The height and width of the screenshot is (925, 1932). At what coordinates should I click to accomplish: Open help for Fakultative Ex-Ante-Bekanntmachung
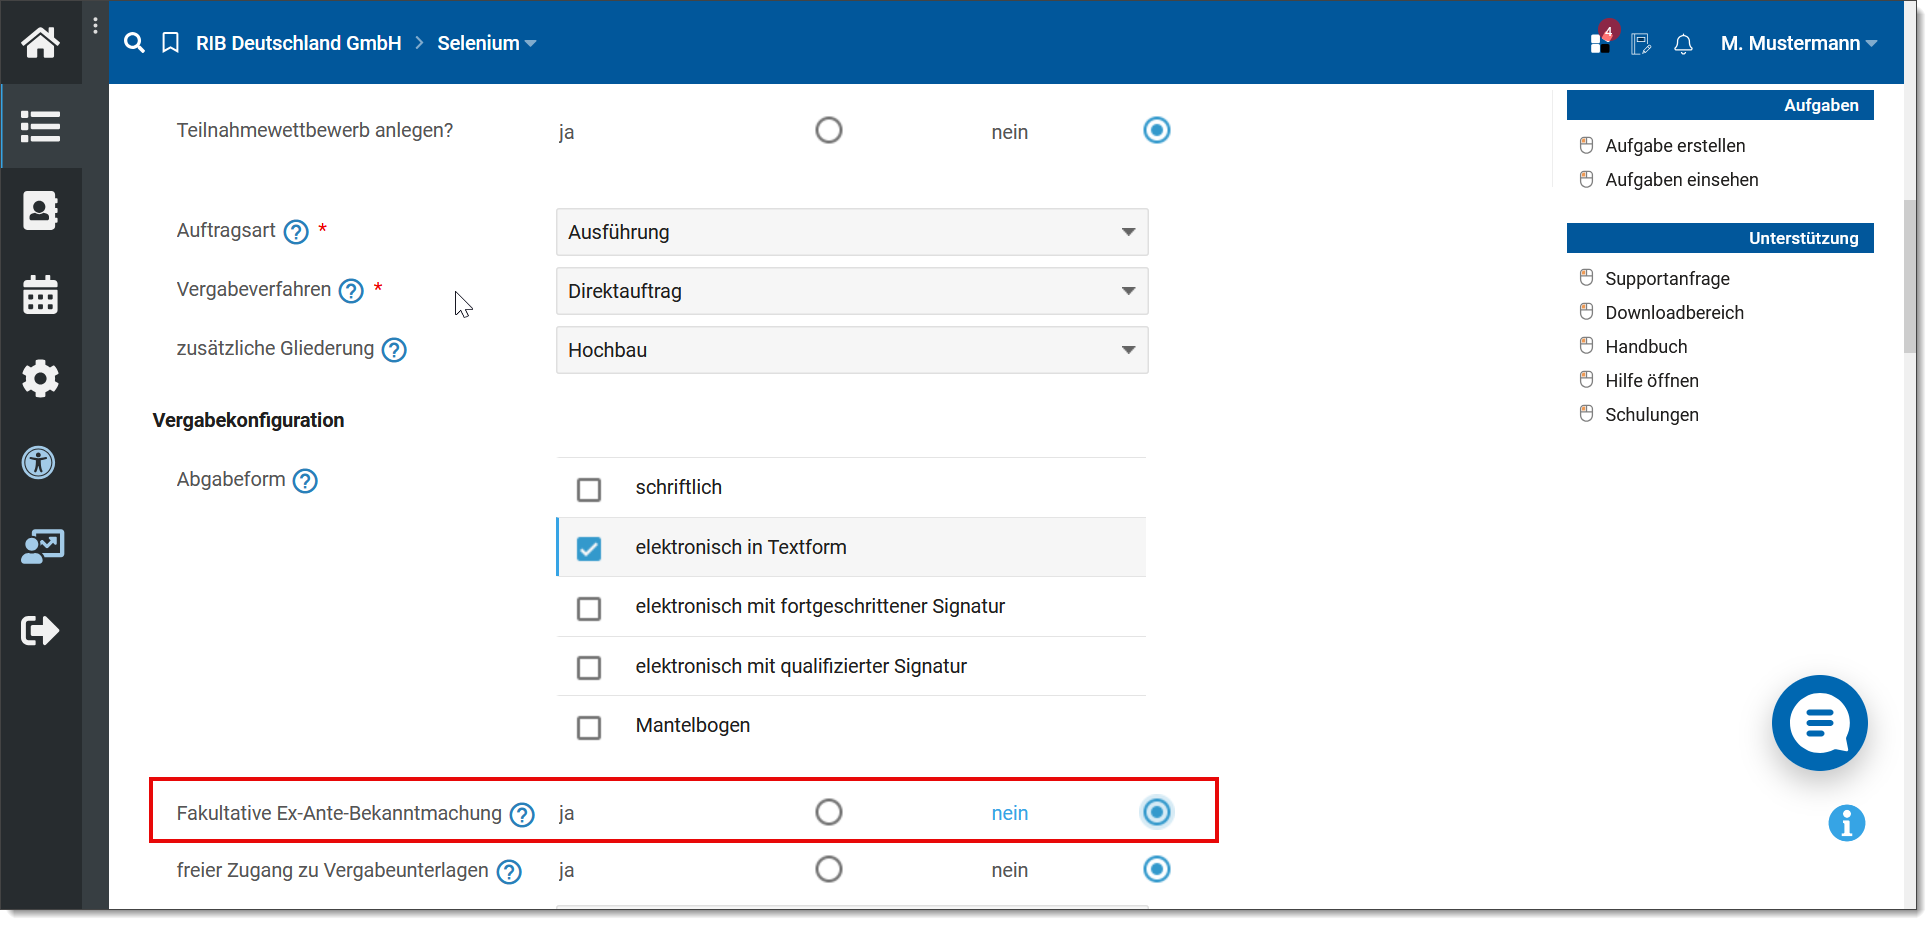click(522, 815)
